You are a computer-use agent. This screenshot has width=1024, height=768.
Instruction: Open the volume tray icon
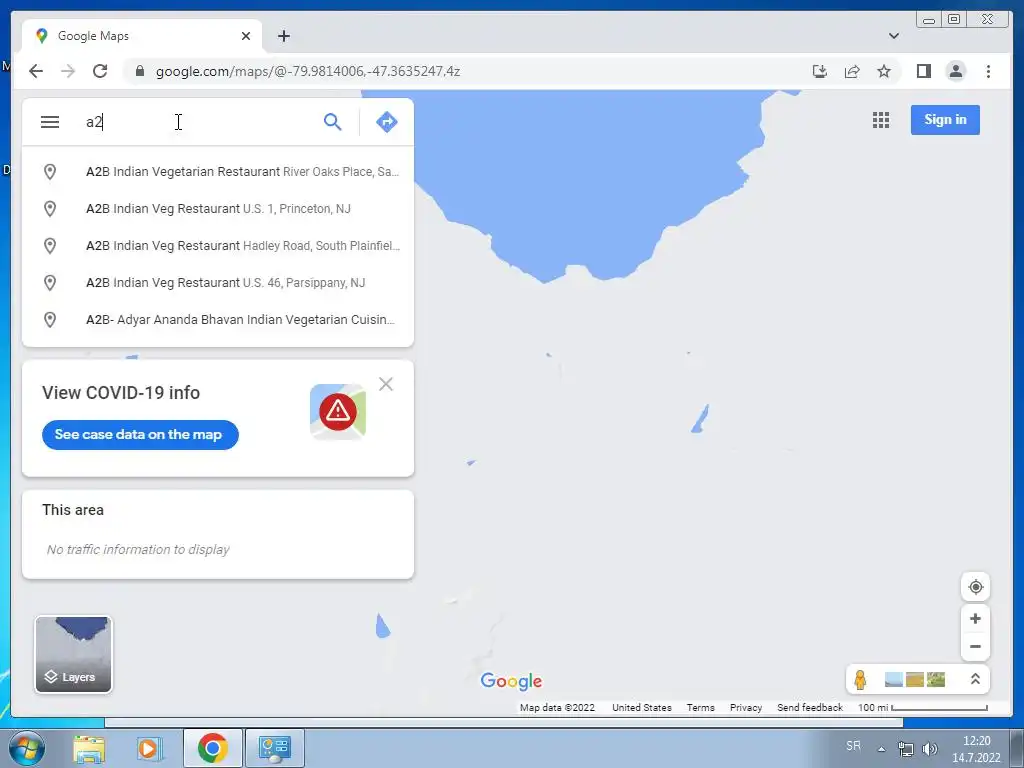click(x=929, y=749)
